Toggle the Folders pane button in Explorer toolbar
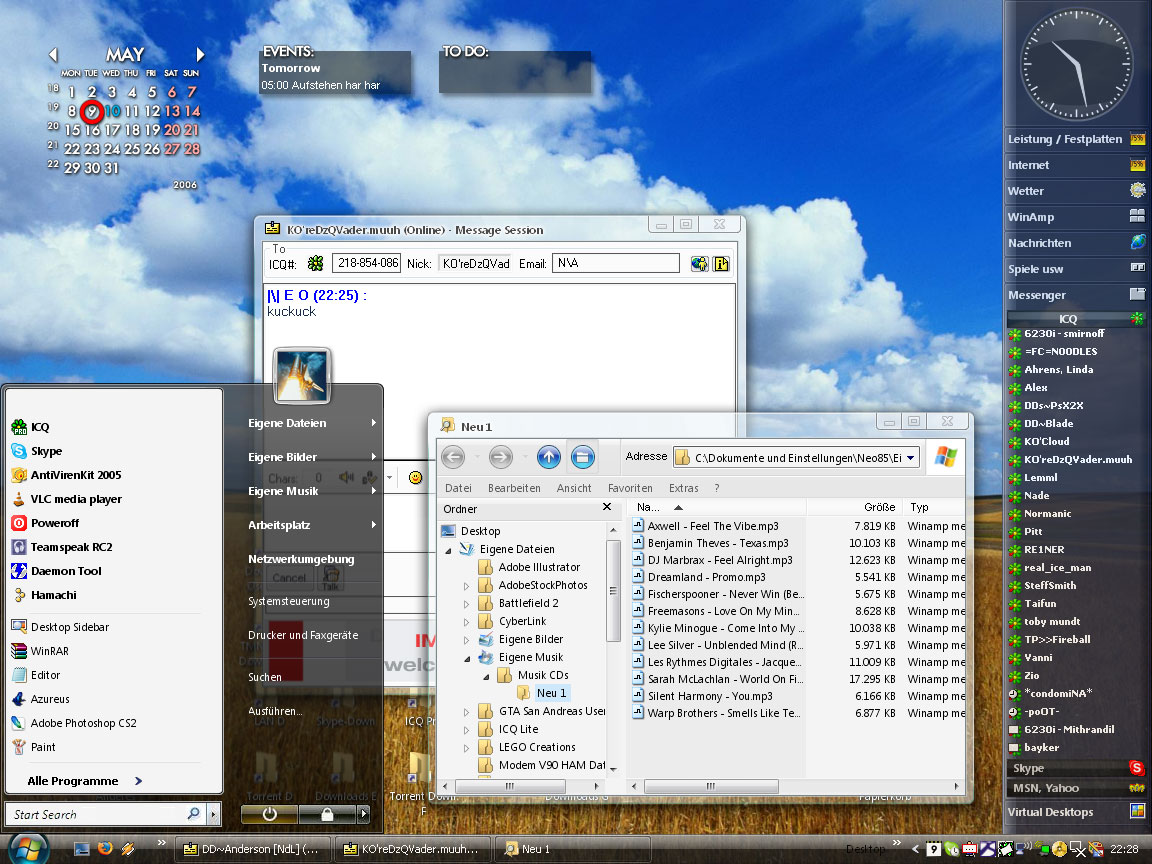1152x864 pixels. coord(583,457)
